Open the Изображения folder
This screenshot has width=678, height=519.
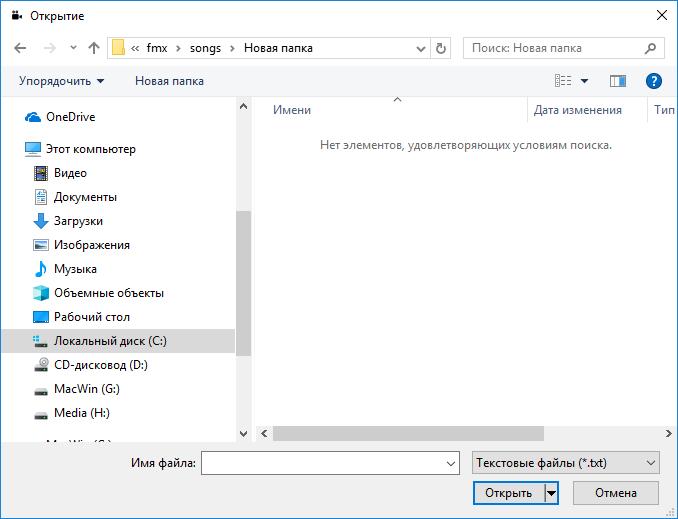click(x=92, y=245)
